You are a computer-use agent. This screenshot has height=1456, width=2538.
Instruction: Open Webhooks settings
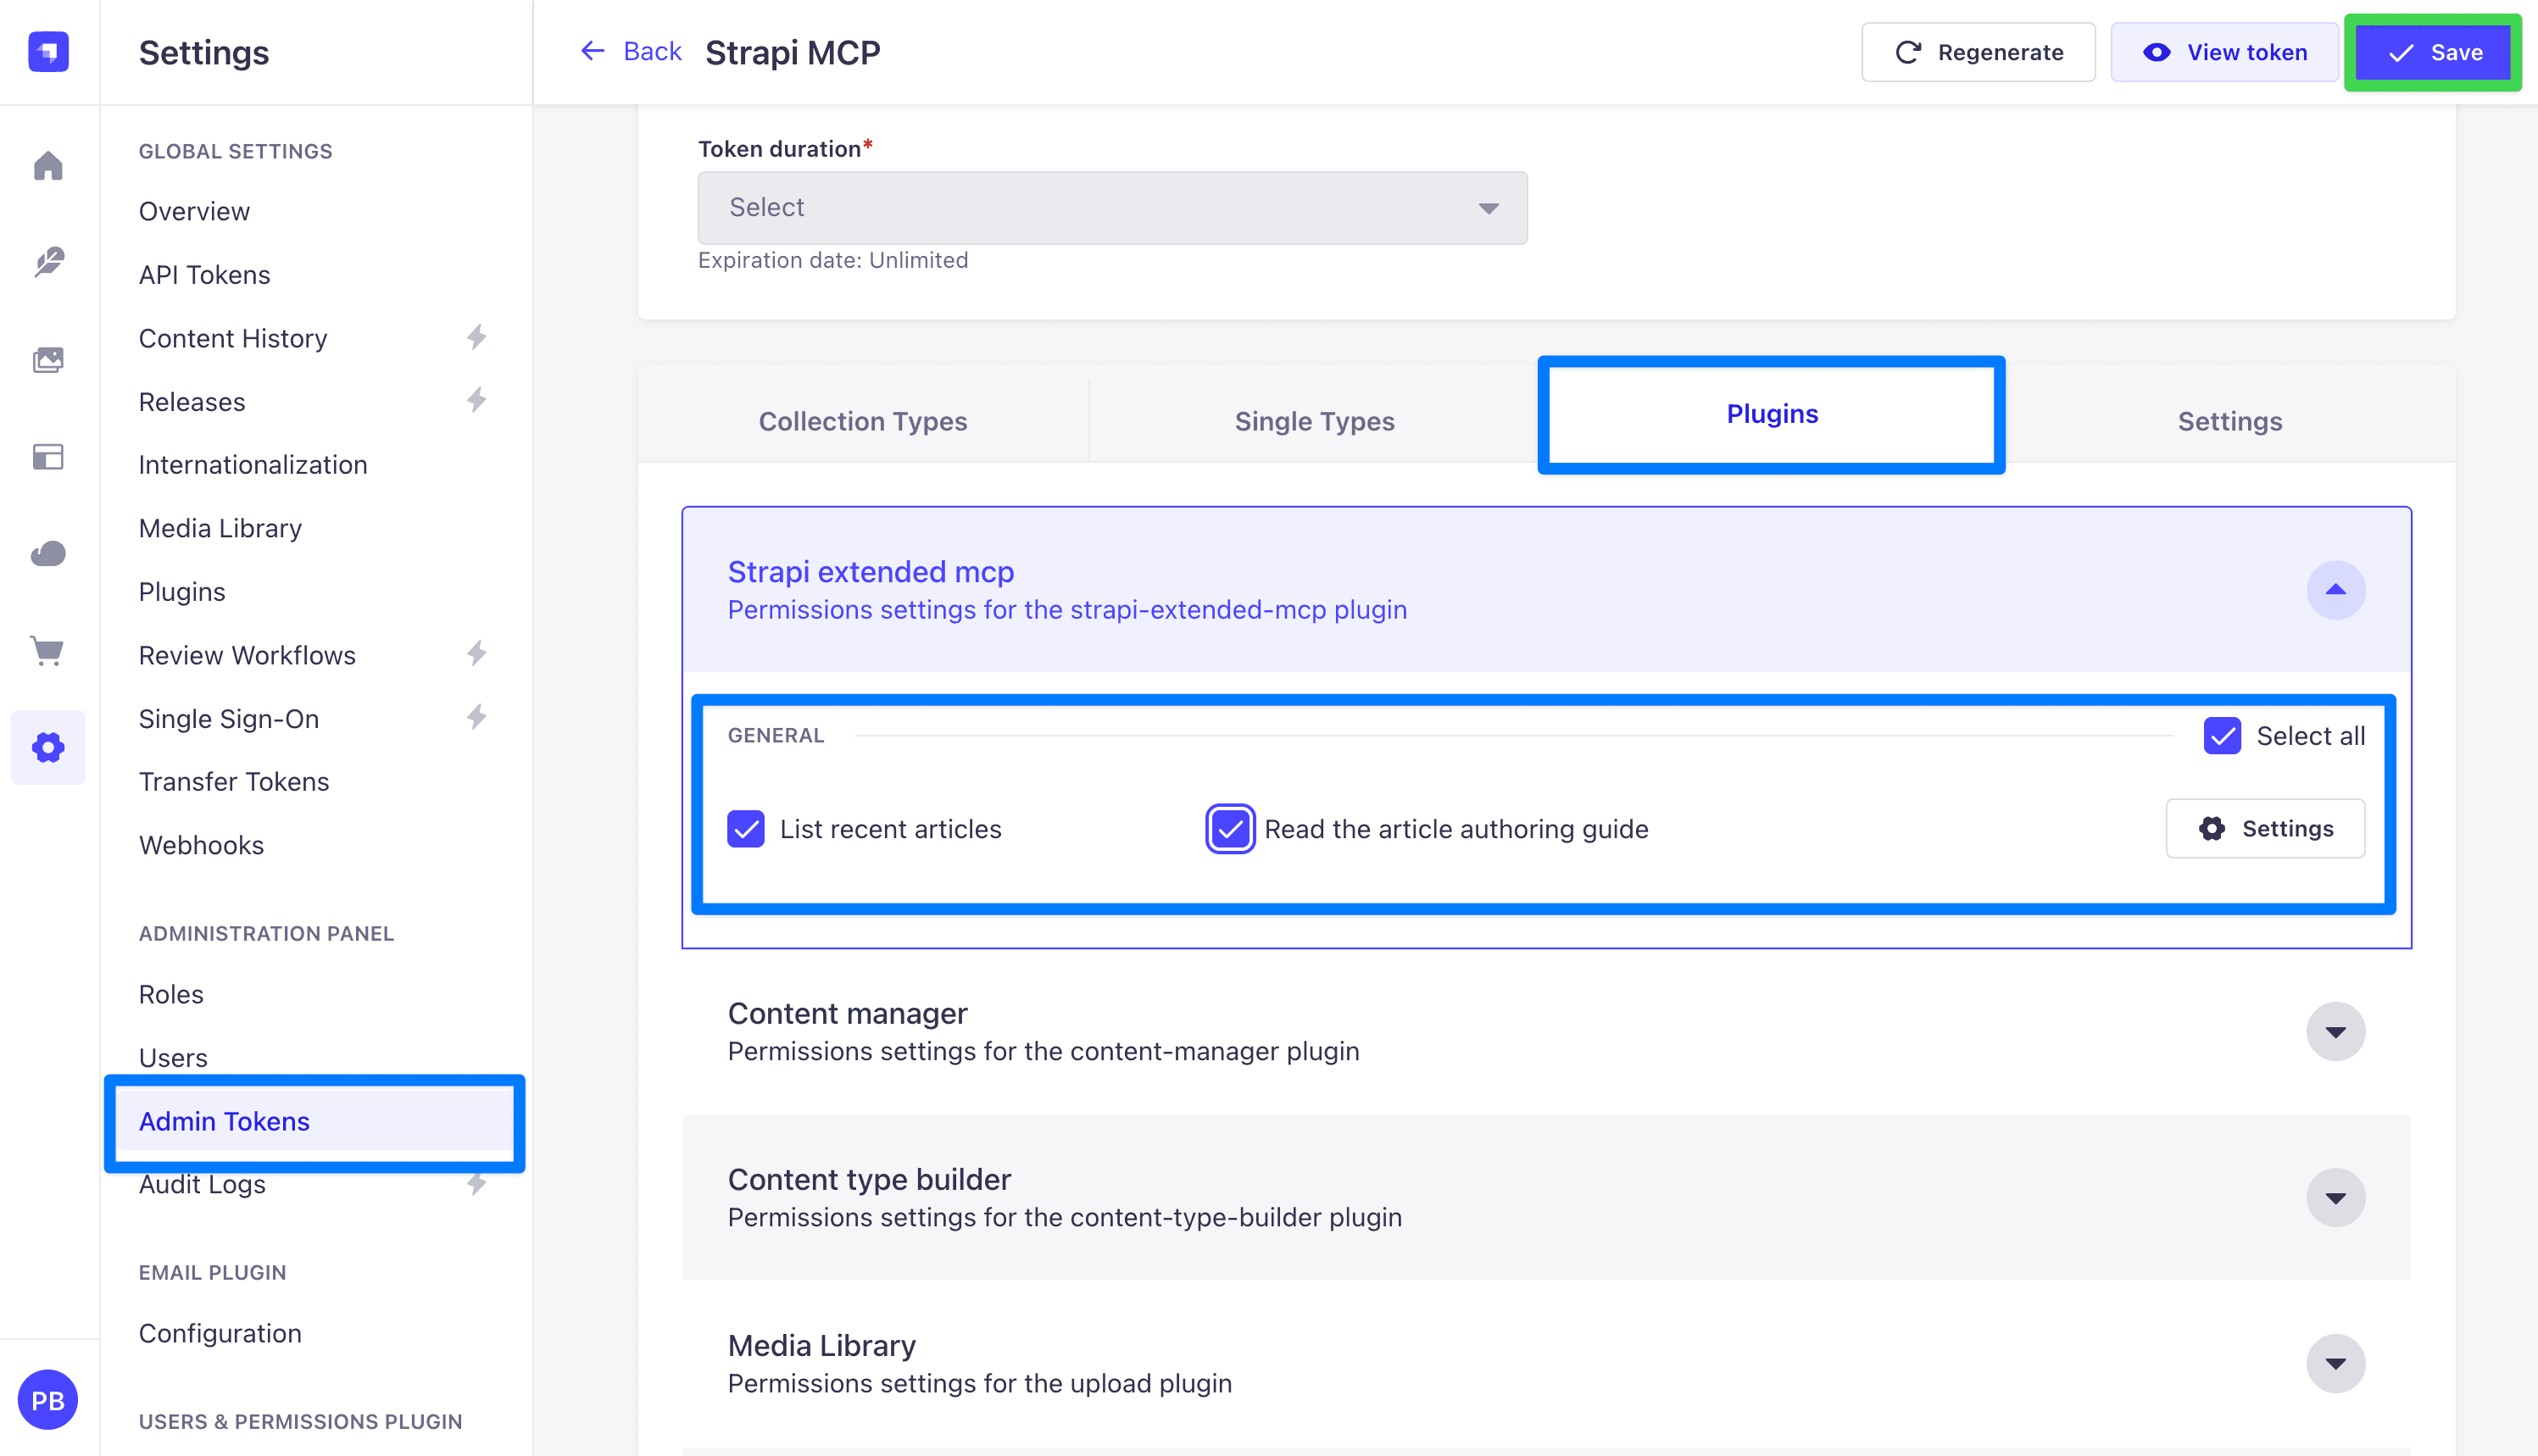(x=201, y=845)
